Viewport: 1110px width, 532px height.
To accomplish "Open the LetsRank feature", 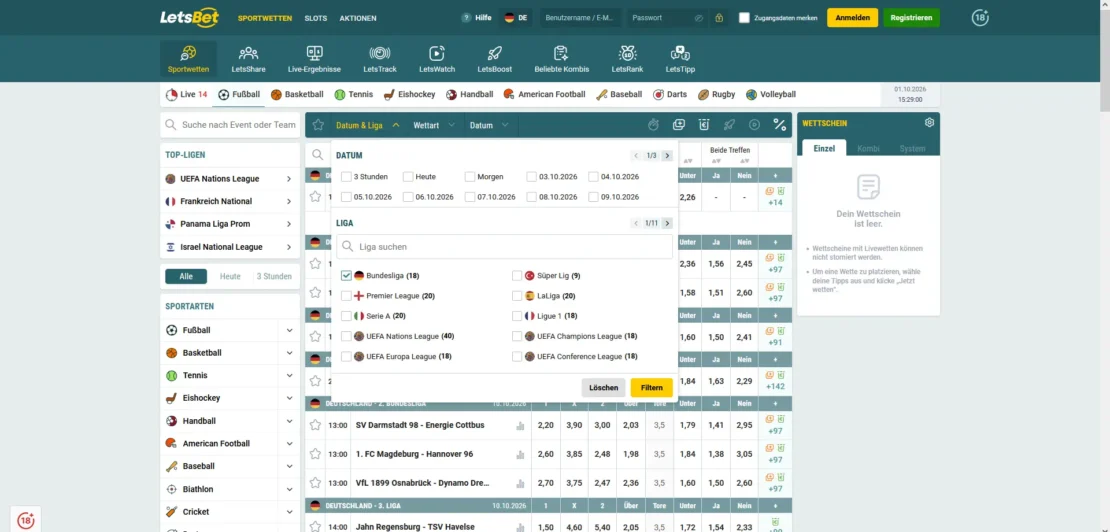I will pos(627,59).
